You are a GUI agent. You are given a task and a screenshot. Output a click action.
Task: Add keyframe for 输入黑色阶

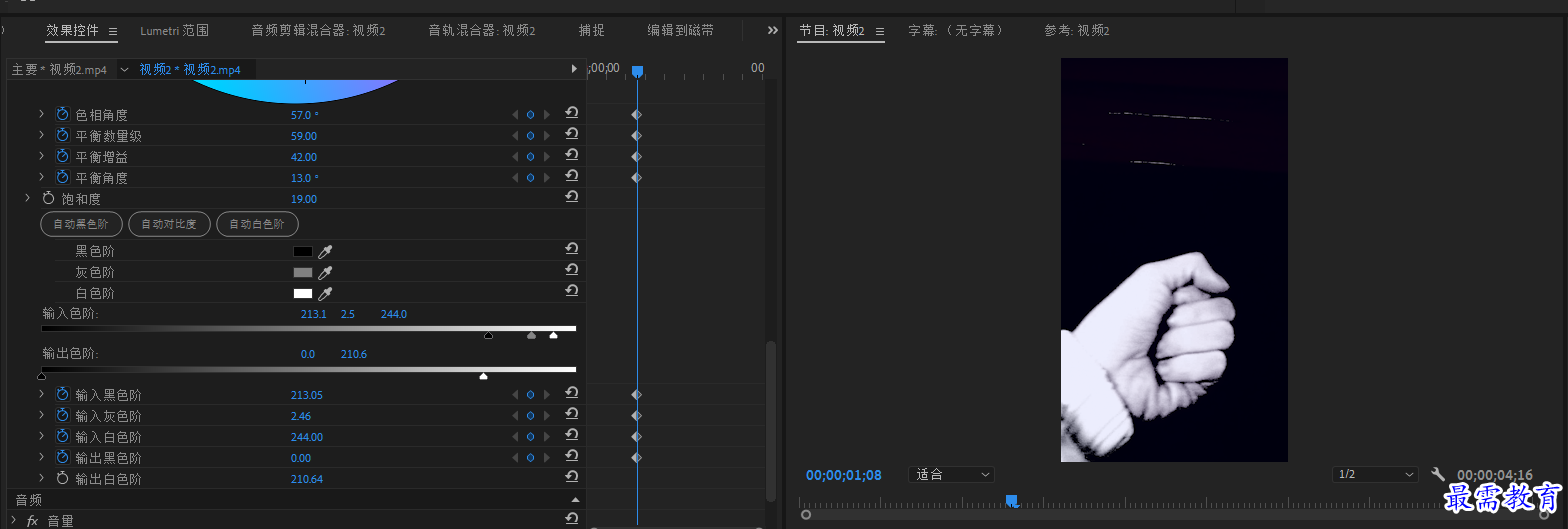[x=530, y=395]
